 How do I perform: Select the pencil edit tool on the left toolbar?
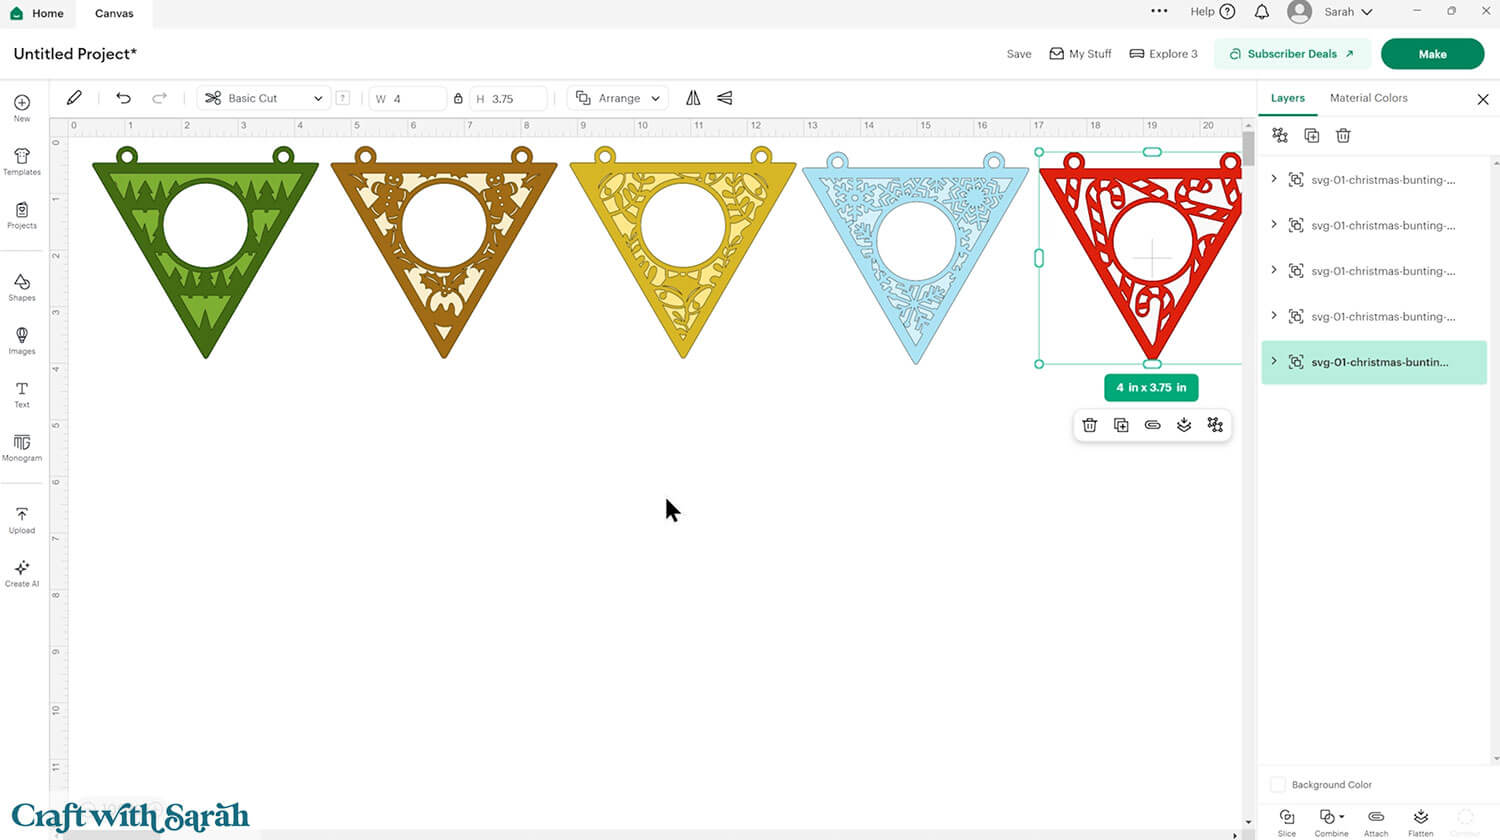(x=74, y=97)
